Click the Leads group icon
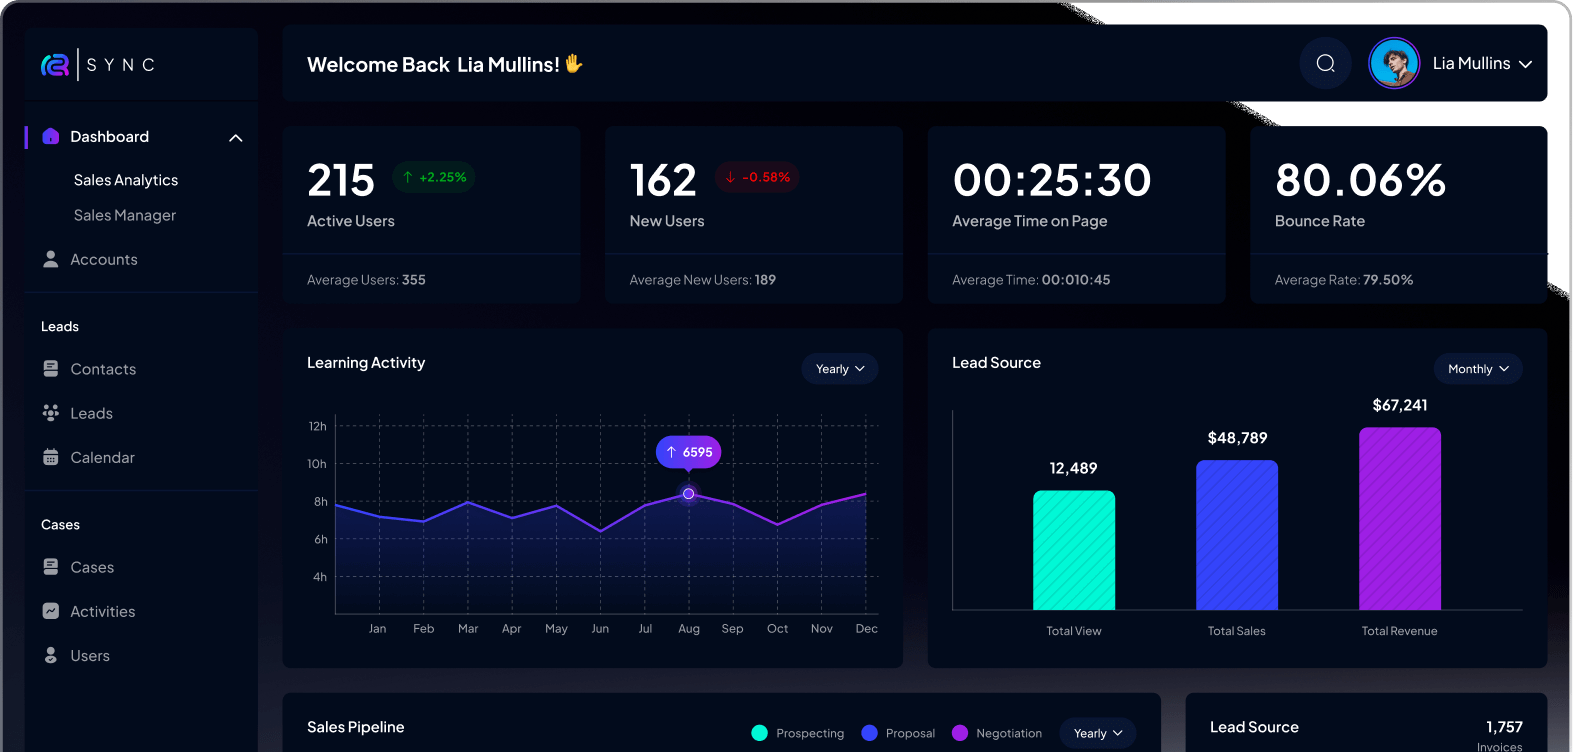 51,413
